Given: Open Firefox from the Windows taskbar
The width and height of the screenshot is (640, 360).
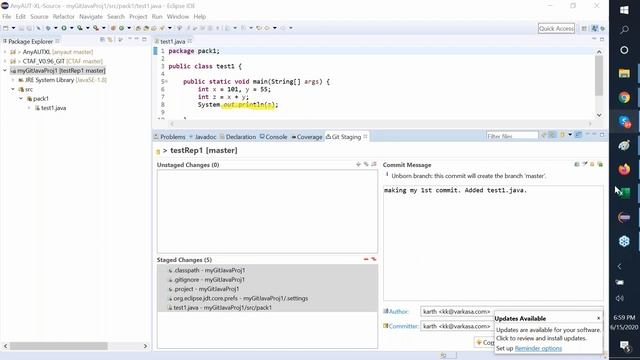Looking at the screenshot, I should [x=624, y=169].
